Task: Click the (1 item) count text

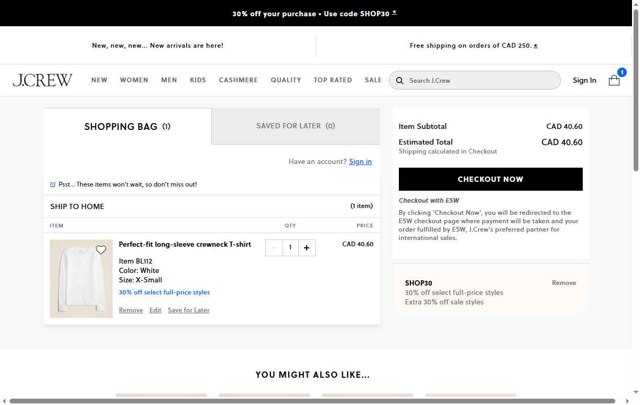Action: coord(362,206)
